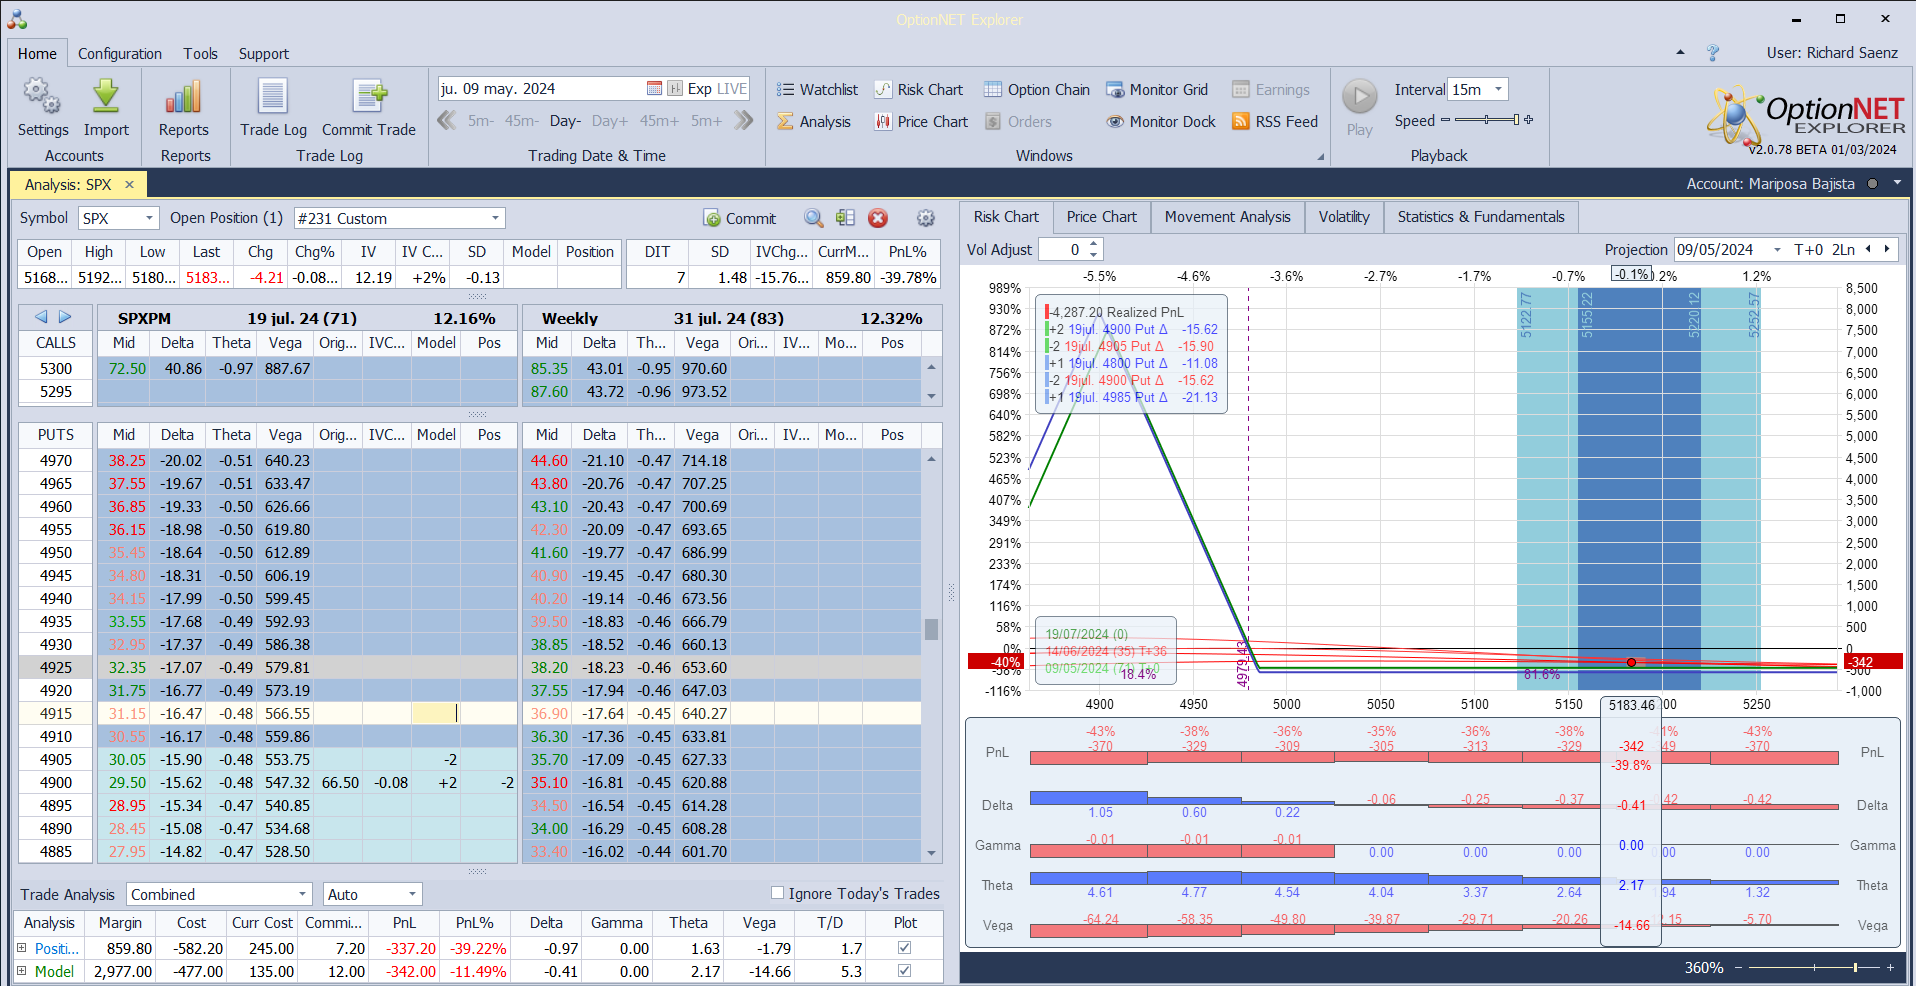Open the Option Chain window
Screen dimensions: 1916x986
(x=1036, y=90)
